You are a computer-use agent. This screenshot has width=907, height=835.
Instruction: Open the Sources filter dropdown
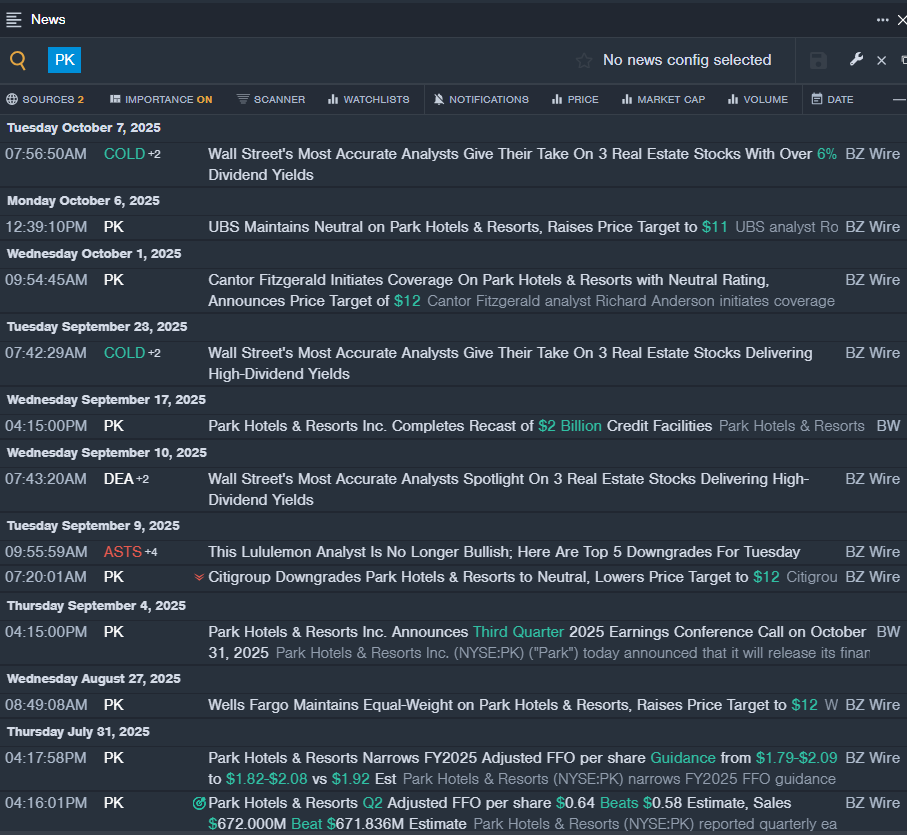(x=45, y=99)
